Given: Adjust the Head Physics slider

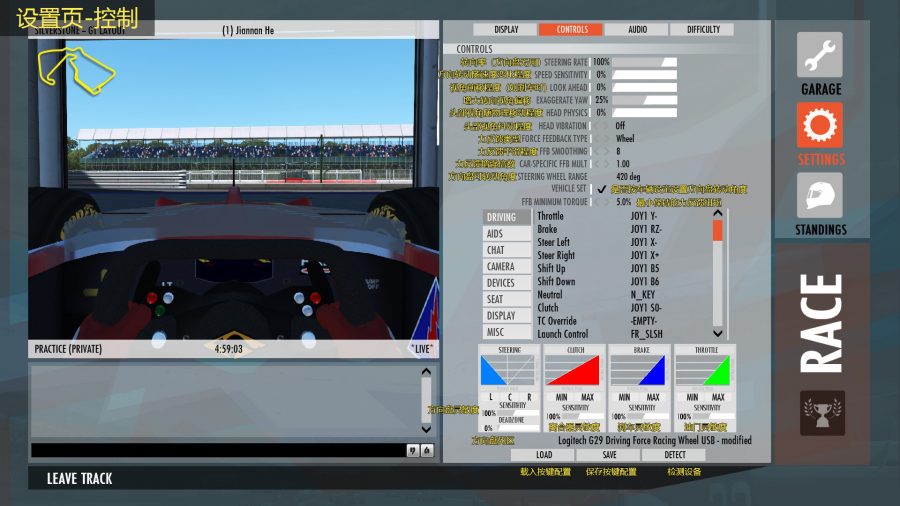Looking at the screenshot, I should click(645, 112).
